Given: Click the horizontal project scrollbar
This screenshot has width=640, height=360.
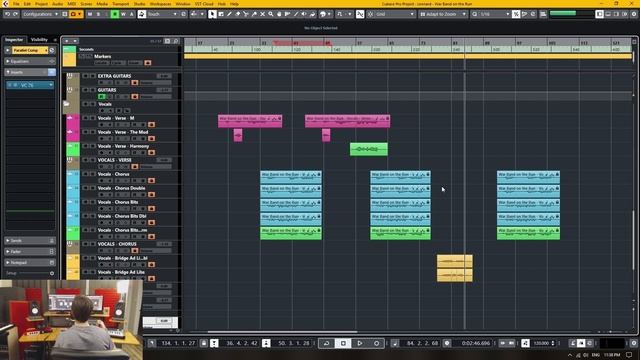Looking at the screenshot, I should pyautogui.click(x=282, y=332).
